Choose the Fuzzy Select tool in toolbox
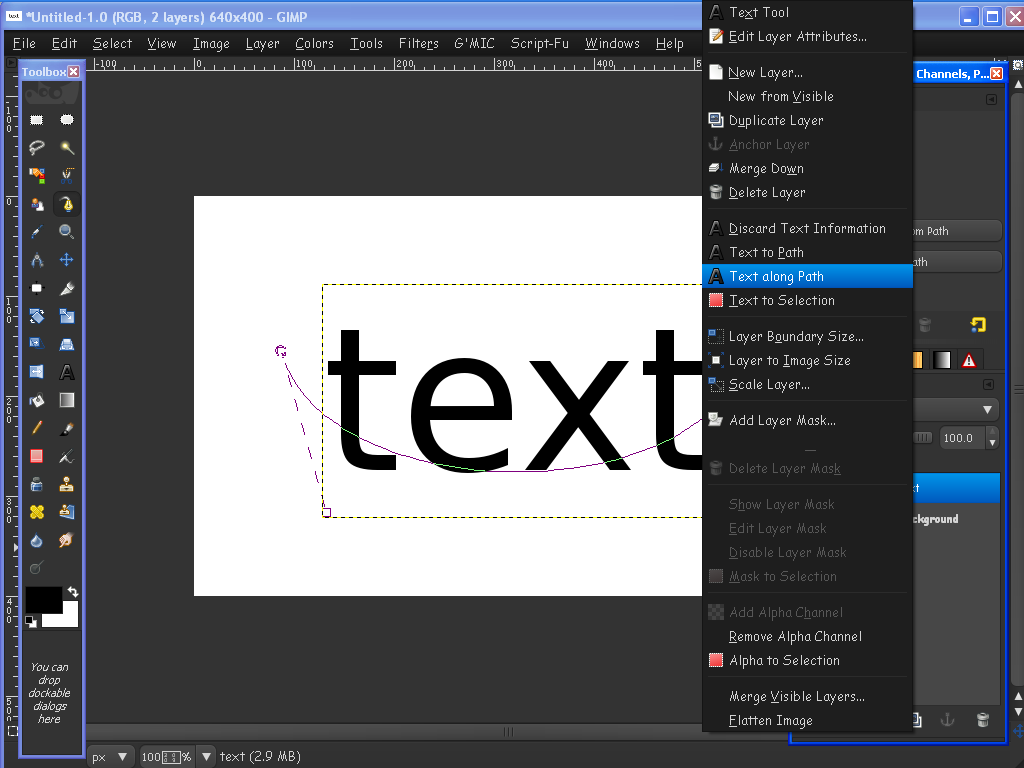 coord(66,149)
